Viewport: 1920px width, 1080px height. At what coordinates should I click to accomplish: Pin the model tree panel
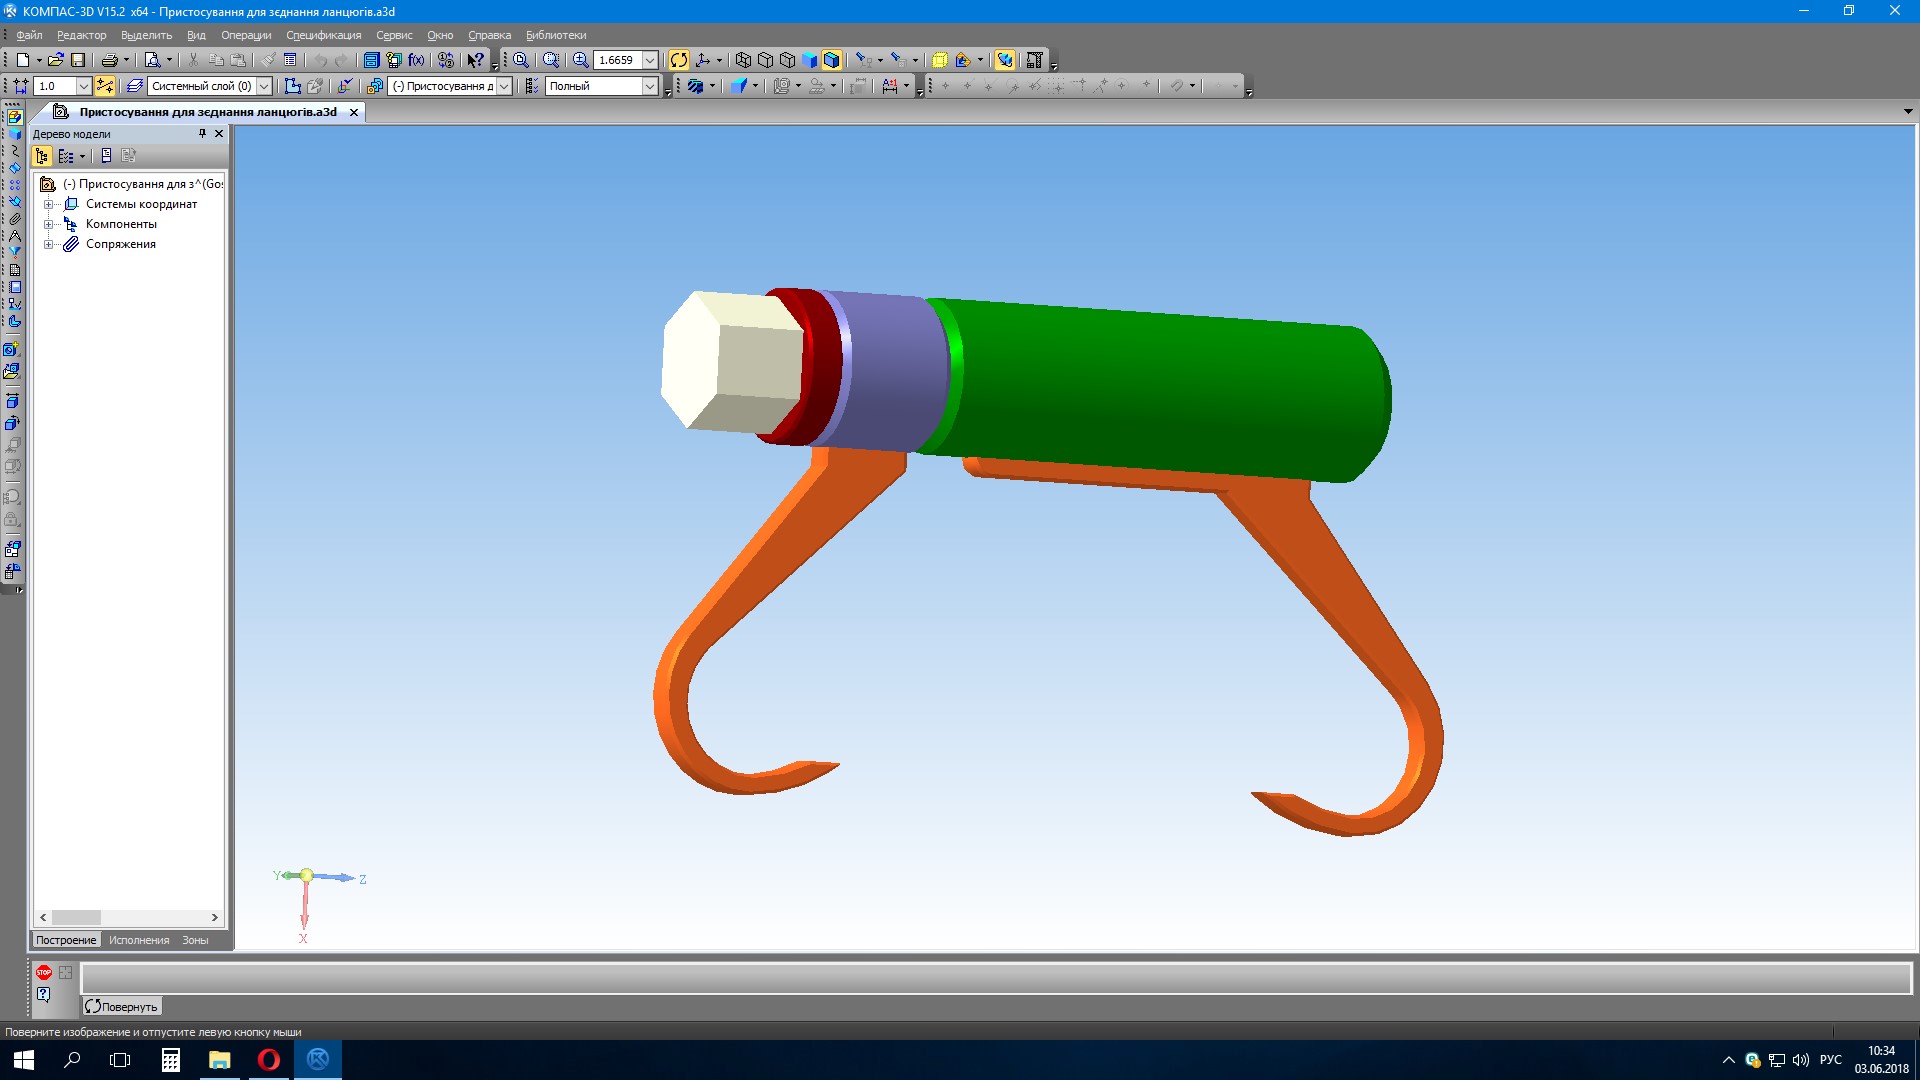click(202, 134)
